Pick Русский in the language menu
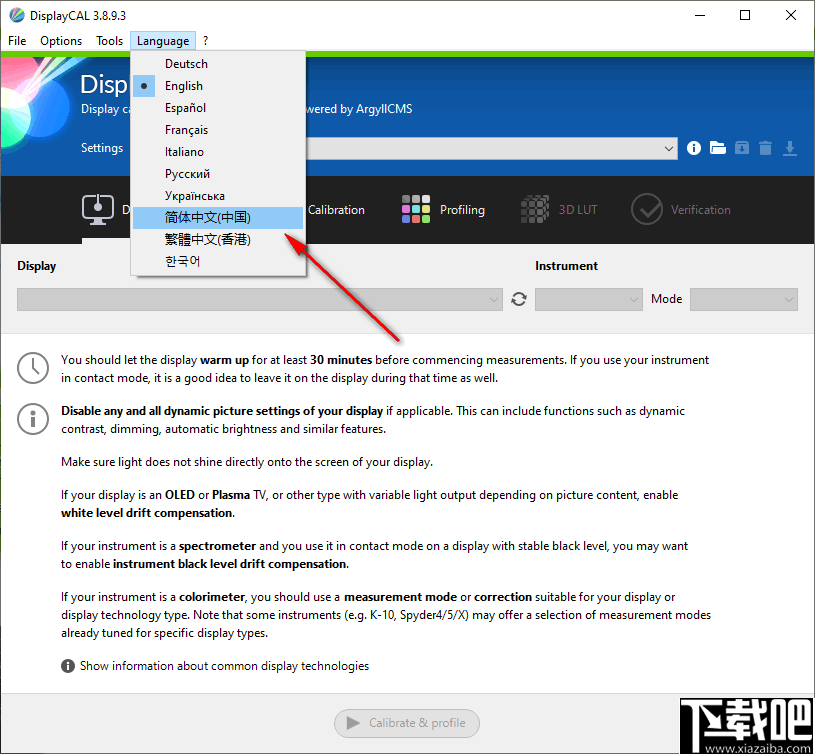Image resolution: width=815 pixels, height=754 pixels. point(218,174)
